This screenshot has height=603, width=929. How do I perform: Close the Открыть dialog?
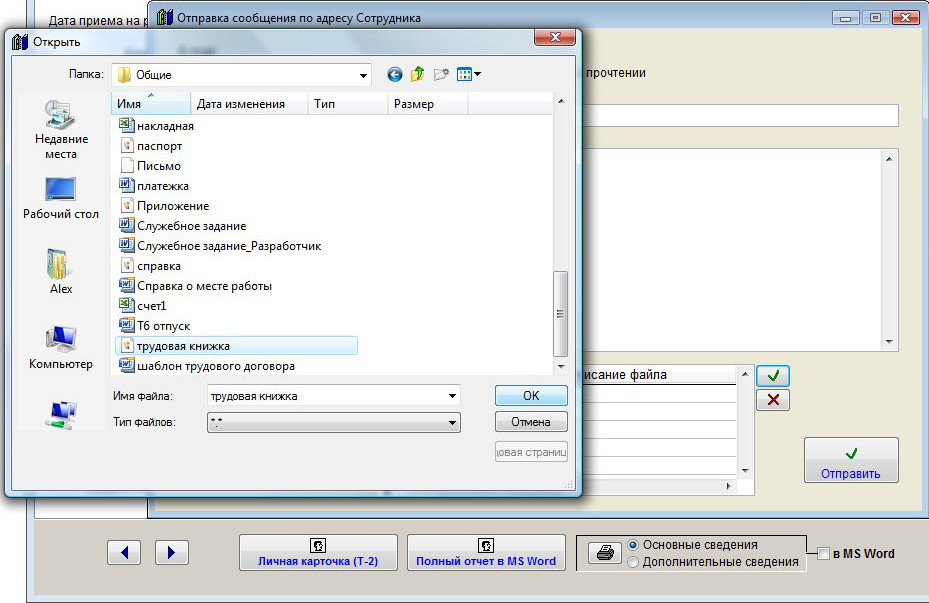555,37
